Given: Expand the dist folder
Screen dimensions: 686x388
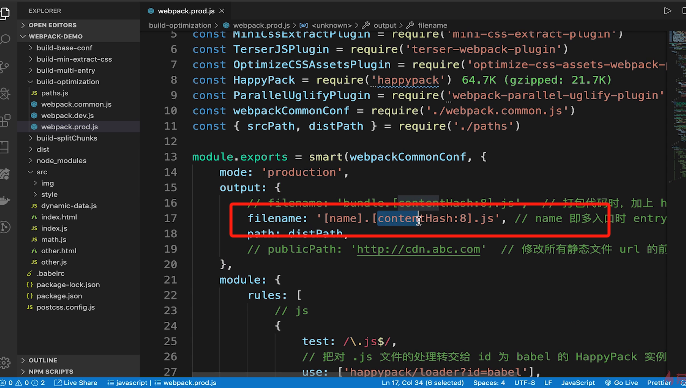Looking at the screenshot, I should point(79,150).
